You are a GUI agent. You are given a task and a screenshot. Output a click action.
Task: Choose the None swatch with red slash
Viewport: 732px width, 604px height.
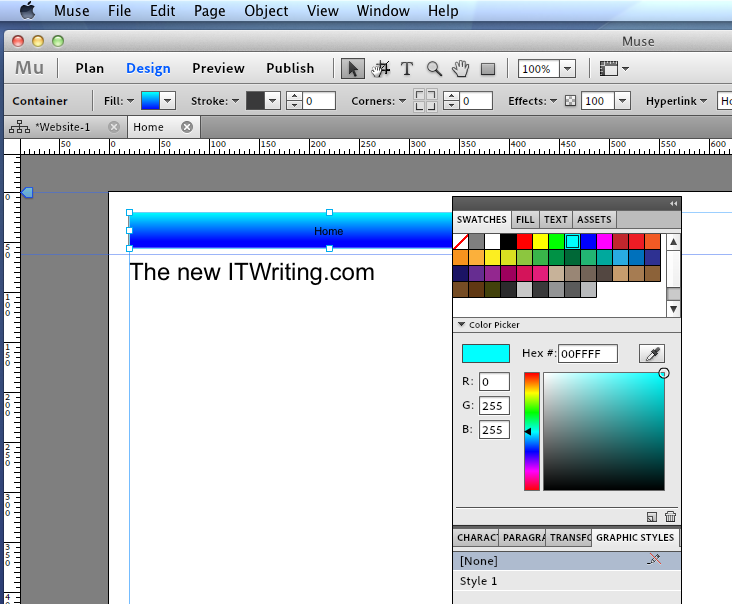pyautogui.click(x=461, y=241)
